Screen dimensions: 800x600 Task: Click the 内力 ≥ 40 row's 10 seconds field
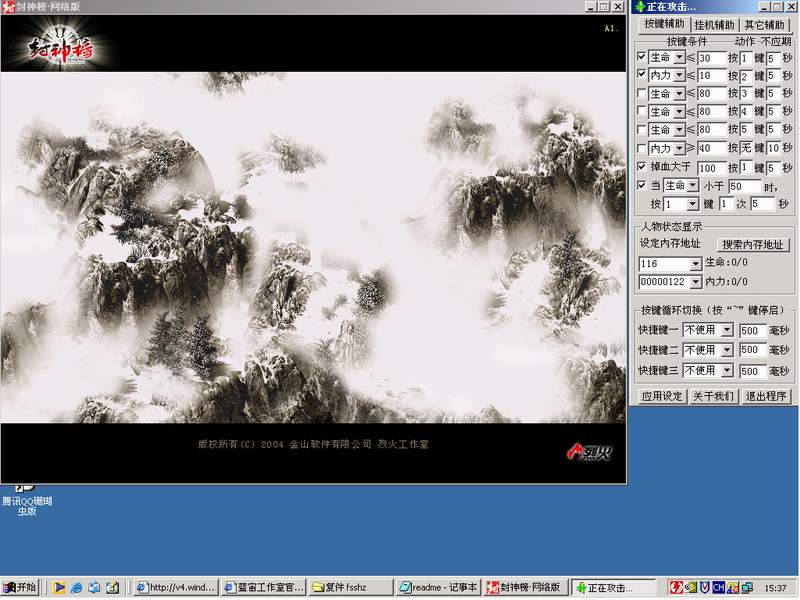tap(773, 148)
